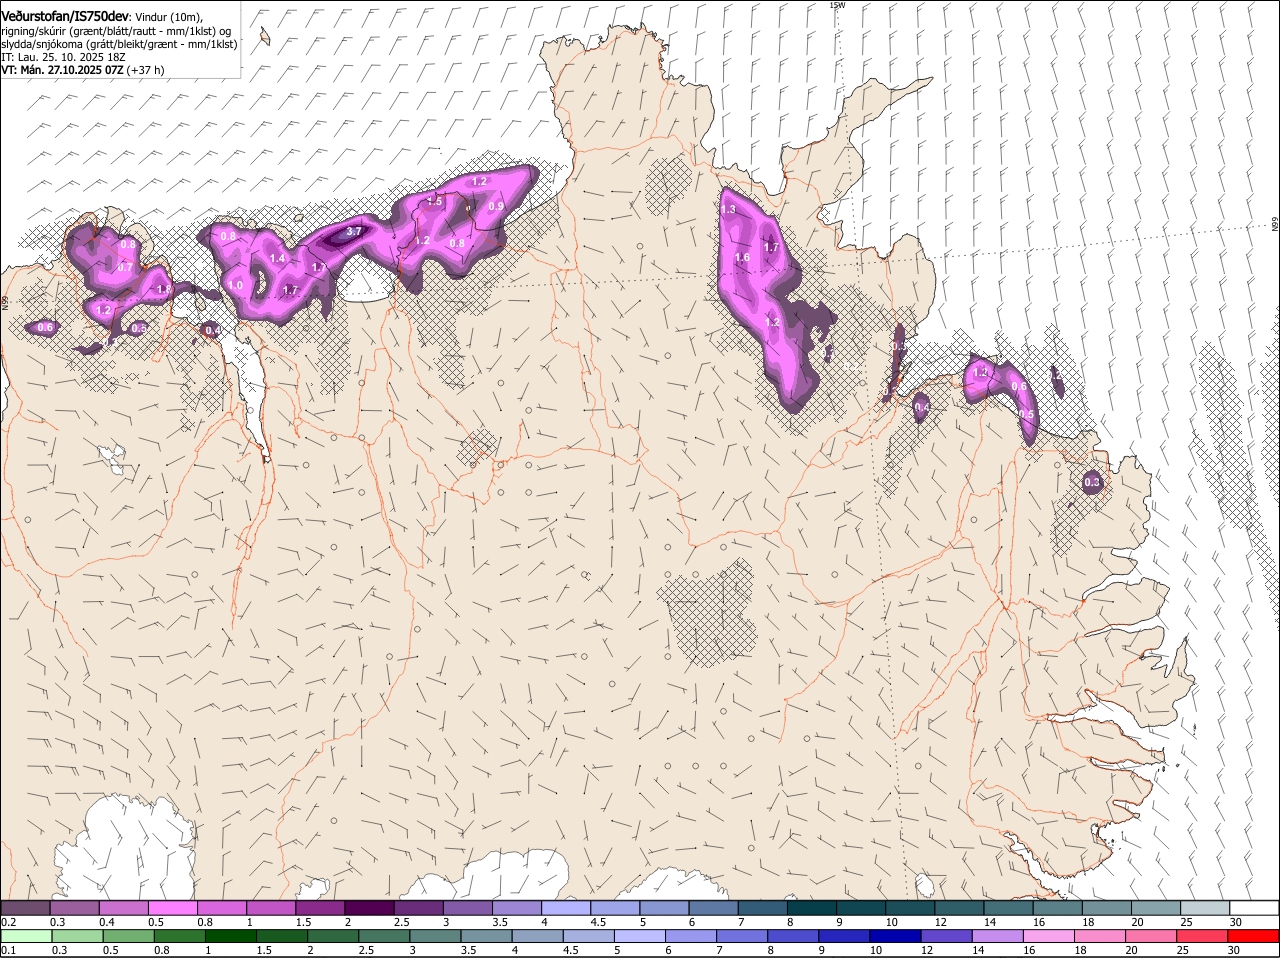
Task: Pick purple-row swatch between 0.5 and 0.8
Action: 173,908
